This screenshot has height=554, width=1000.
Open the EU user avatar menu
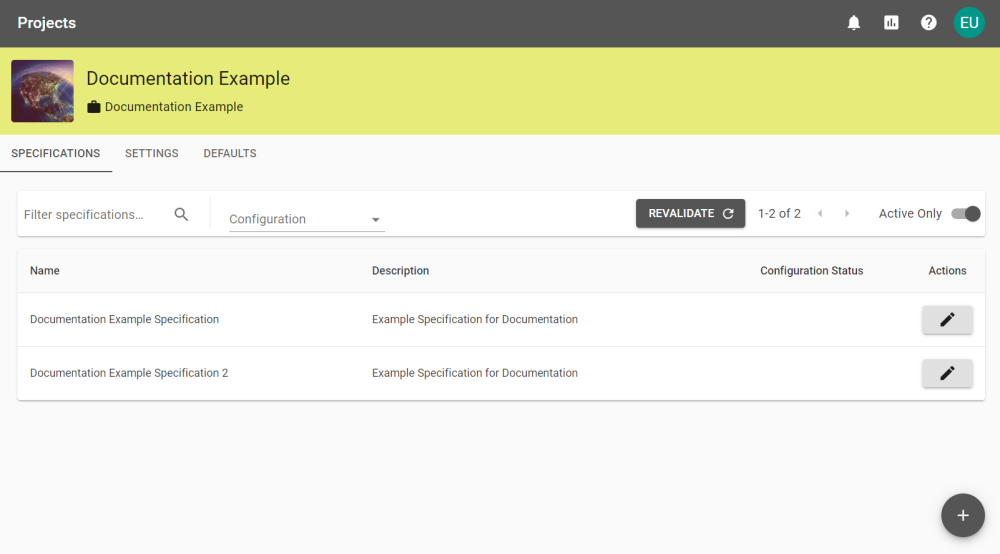pyautogui.click(x=969, y=23)
